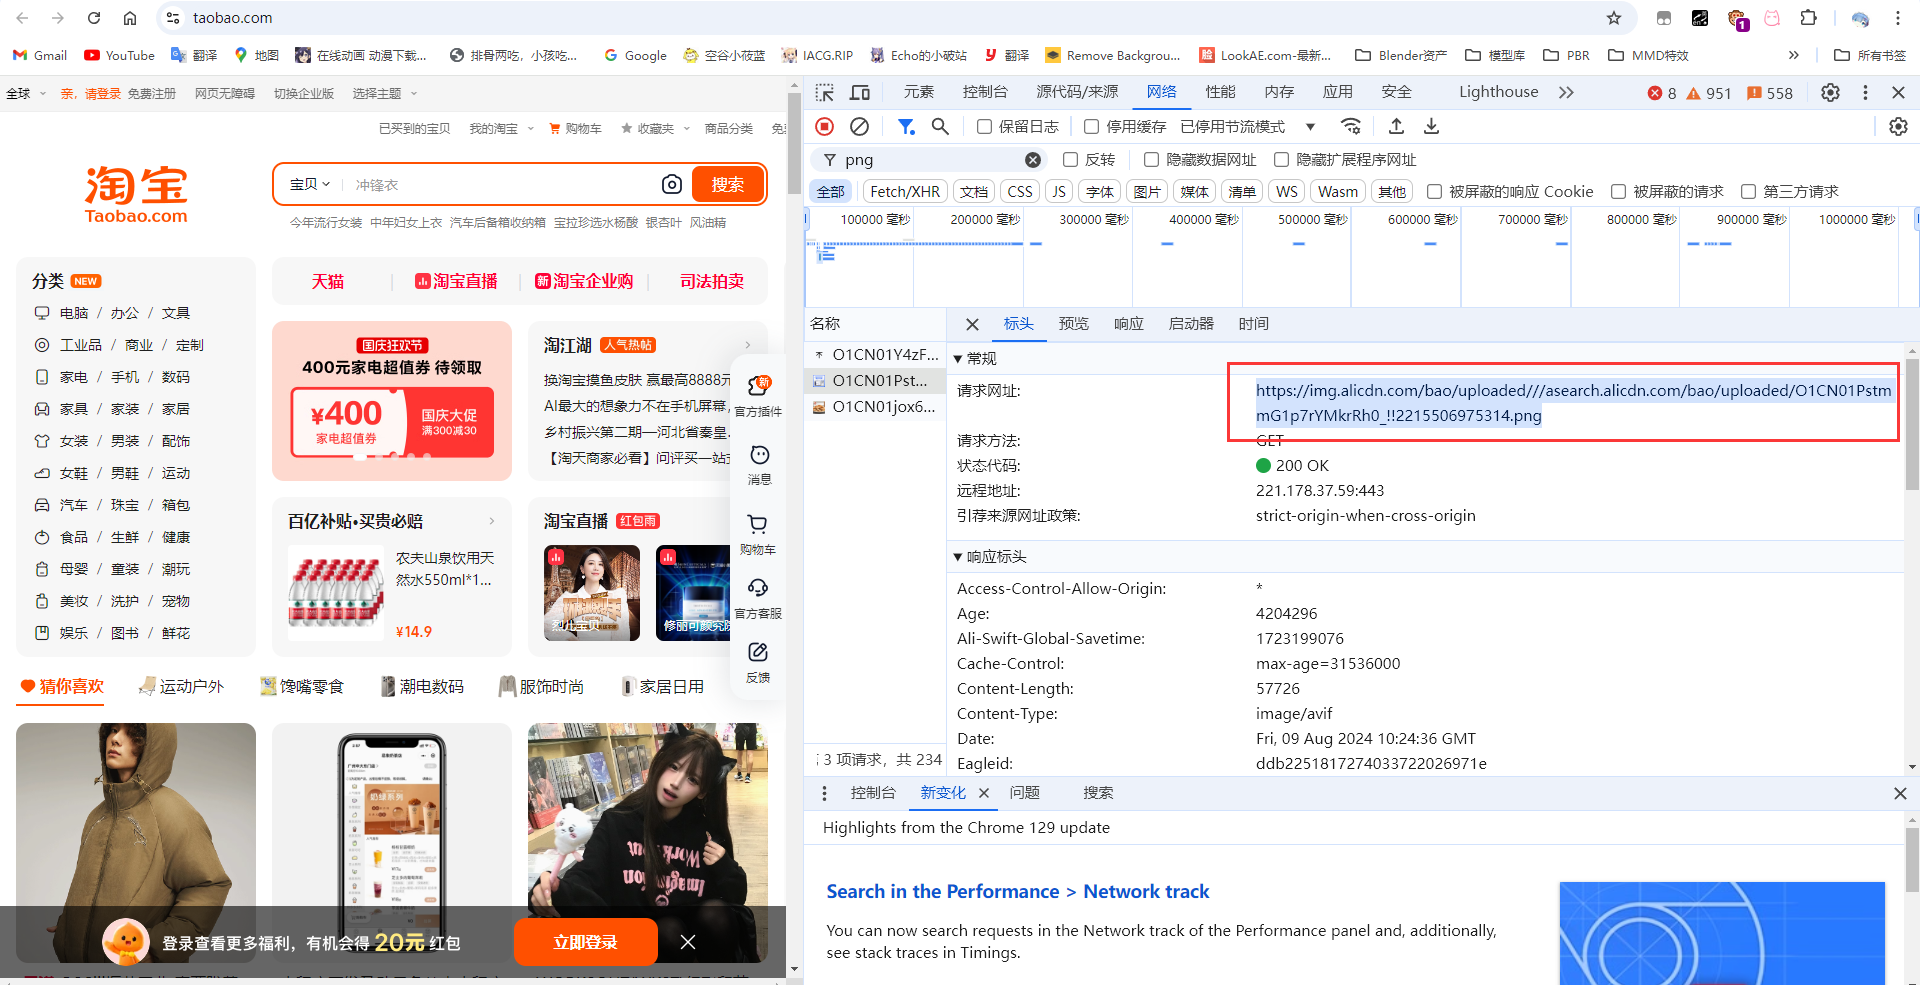1920x985 pixels.
Task: Open the 天猫 Tmall link
Action: [328, 282]
